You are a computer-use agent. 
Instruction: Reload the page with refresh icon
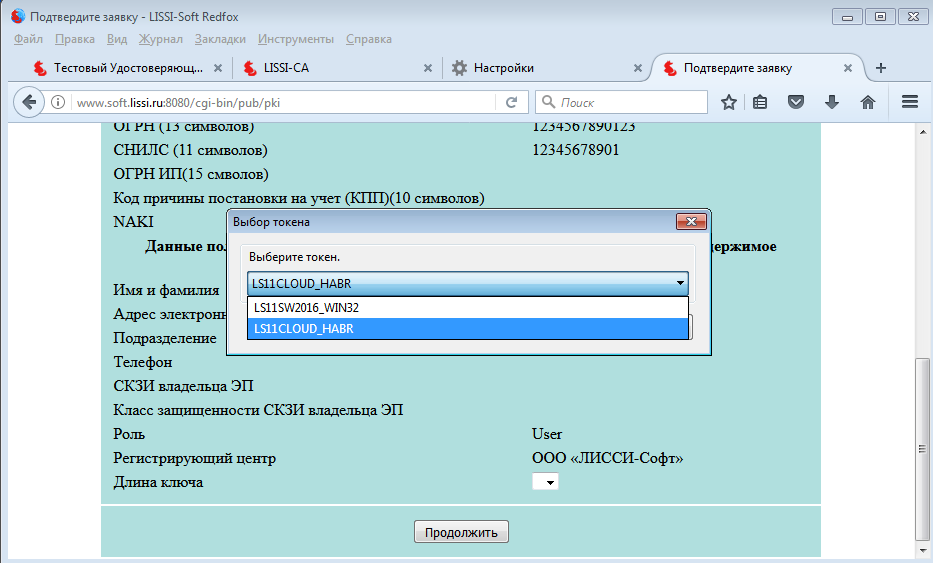(x=511, y=102)
